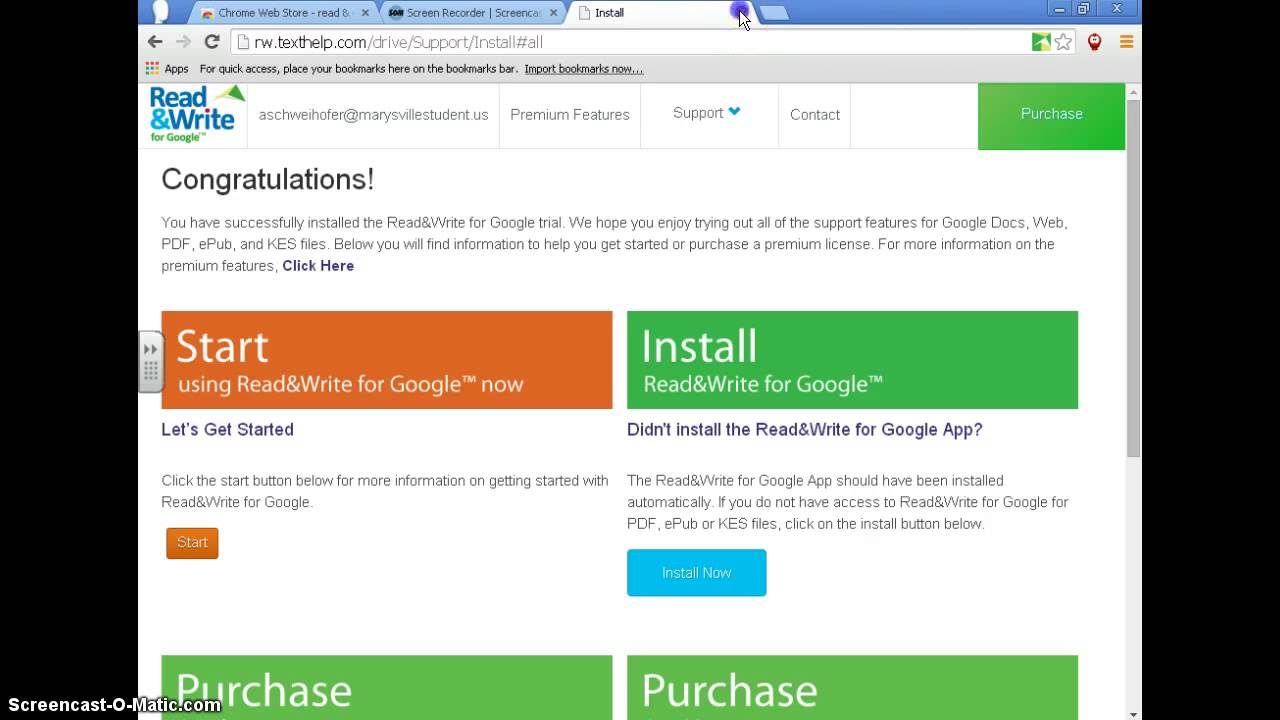Click the blue Install Now button
This screenshot has width=1280, height=720.
point(697,573)
